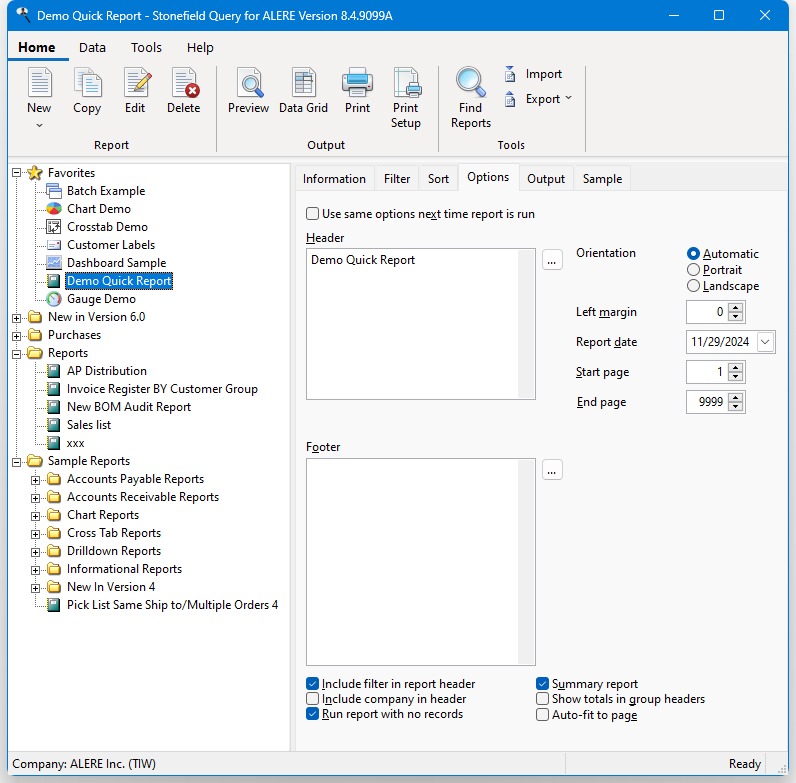
Task: Select the Customer Labels report
Action: 111,245
